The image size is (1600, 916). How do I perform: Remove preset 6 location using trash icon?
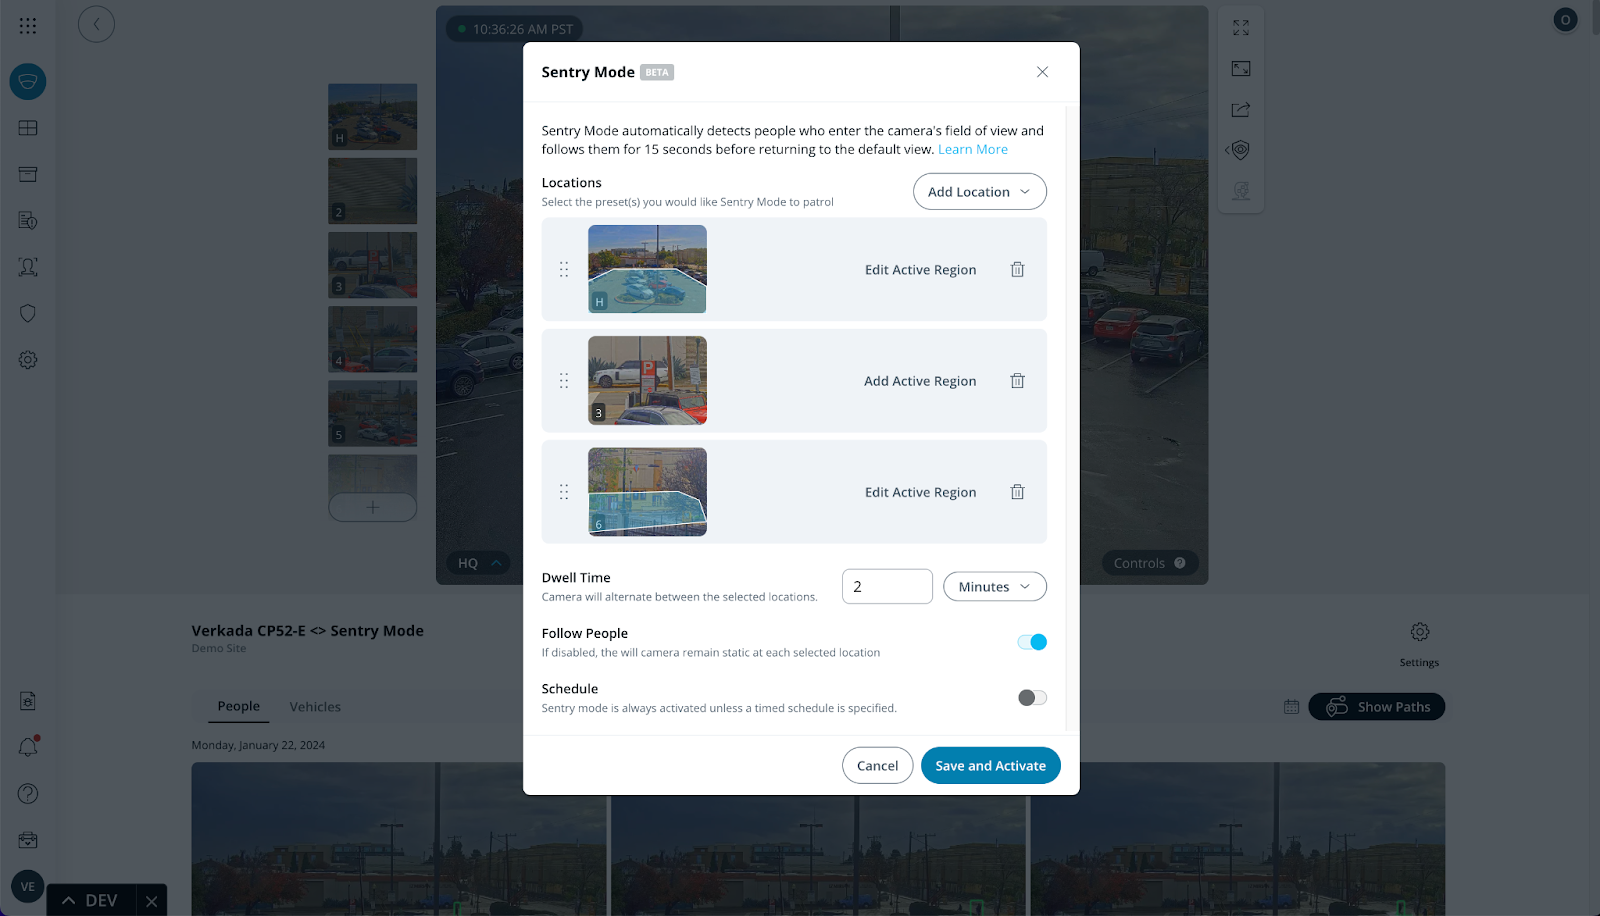[1017, 492]
